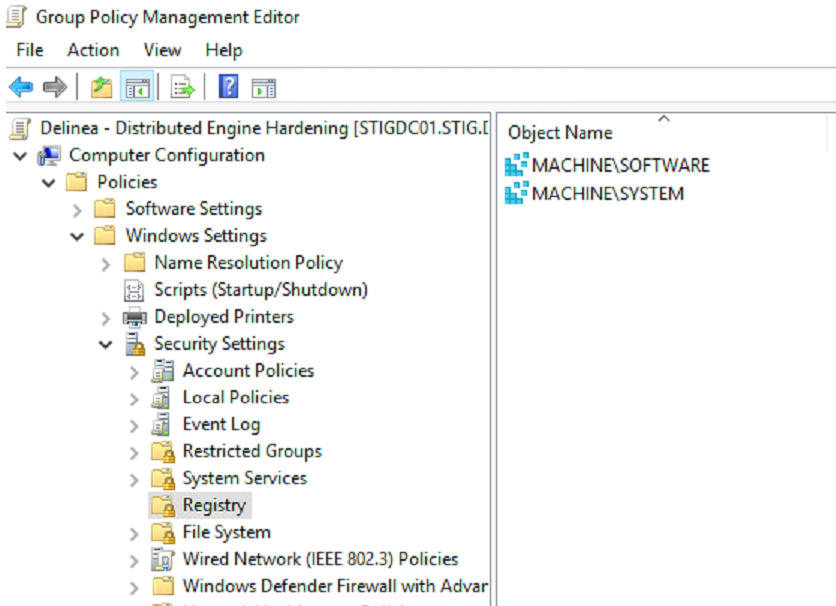The height and width of the screenshot is (606, 836).
Task: Click the Up One Level folder icon
Action: (101, 88)
